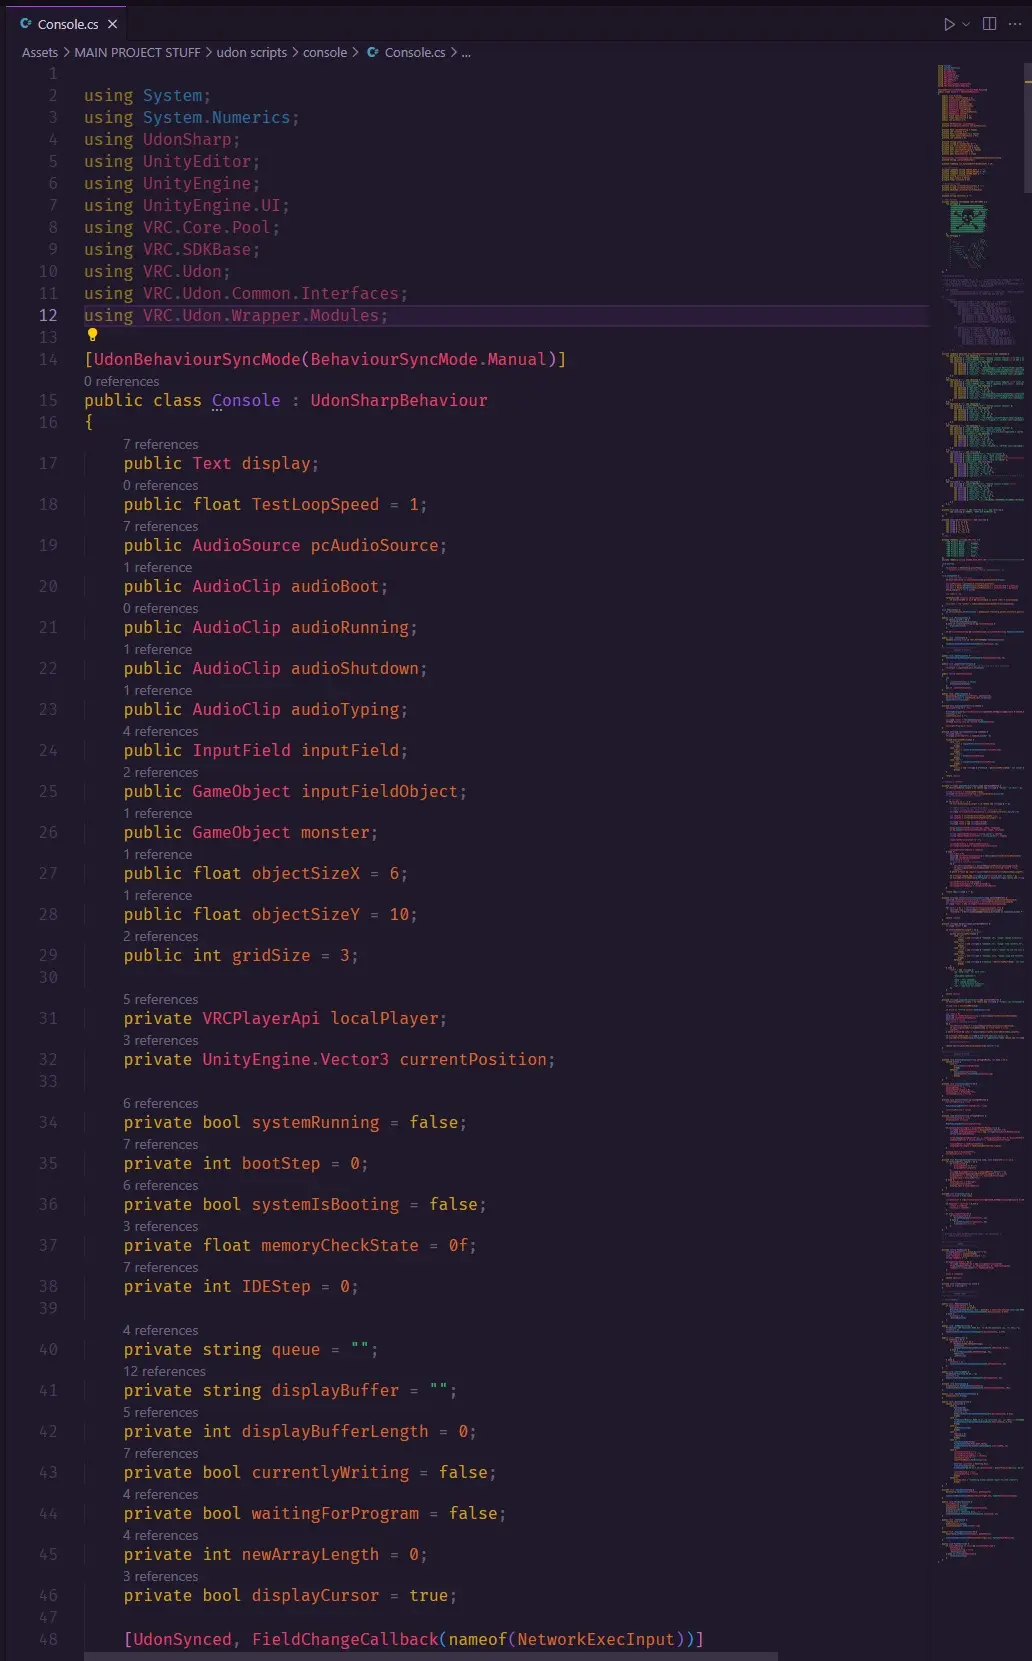Open the udon scripts breadcrumb
This screenshot has width=1032, height=1661.
[x=252, y=52]
